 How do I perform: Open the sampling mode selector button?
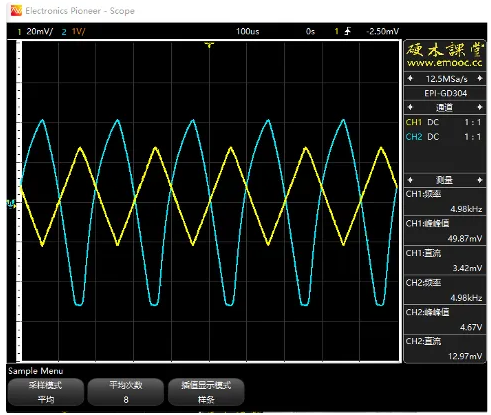(46, 392)
